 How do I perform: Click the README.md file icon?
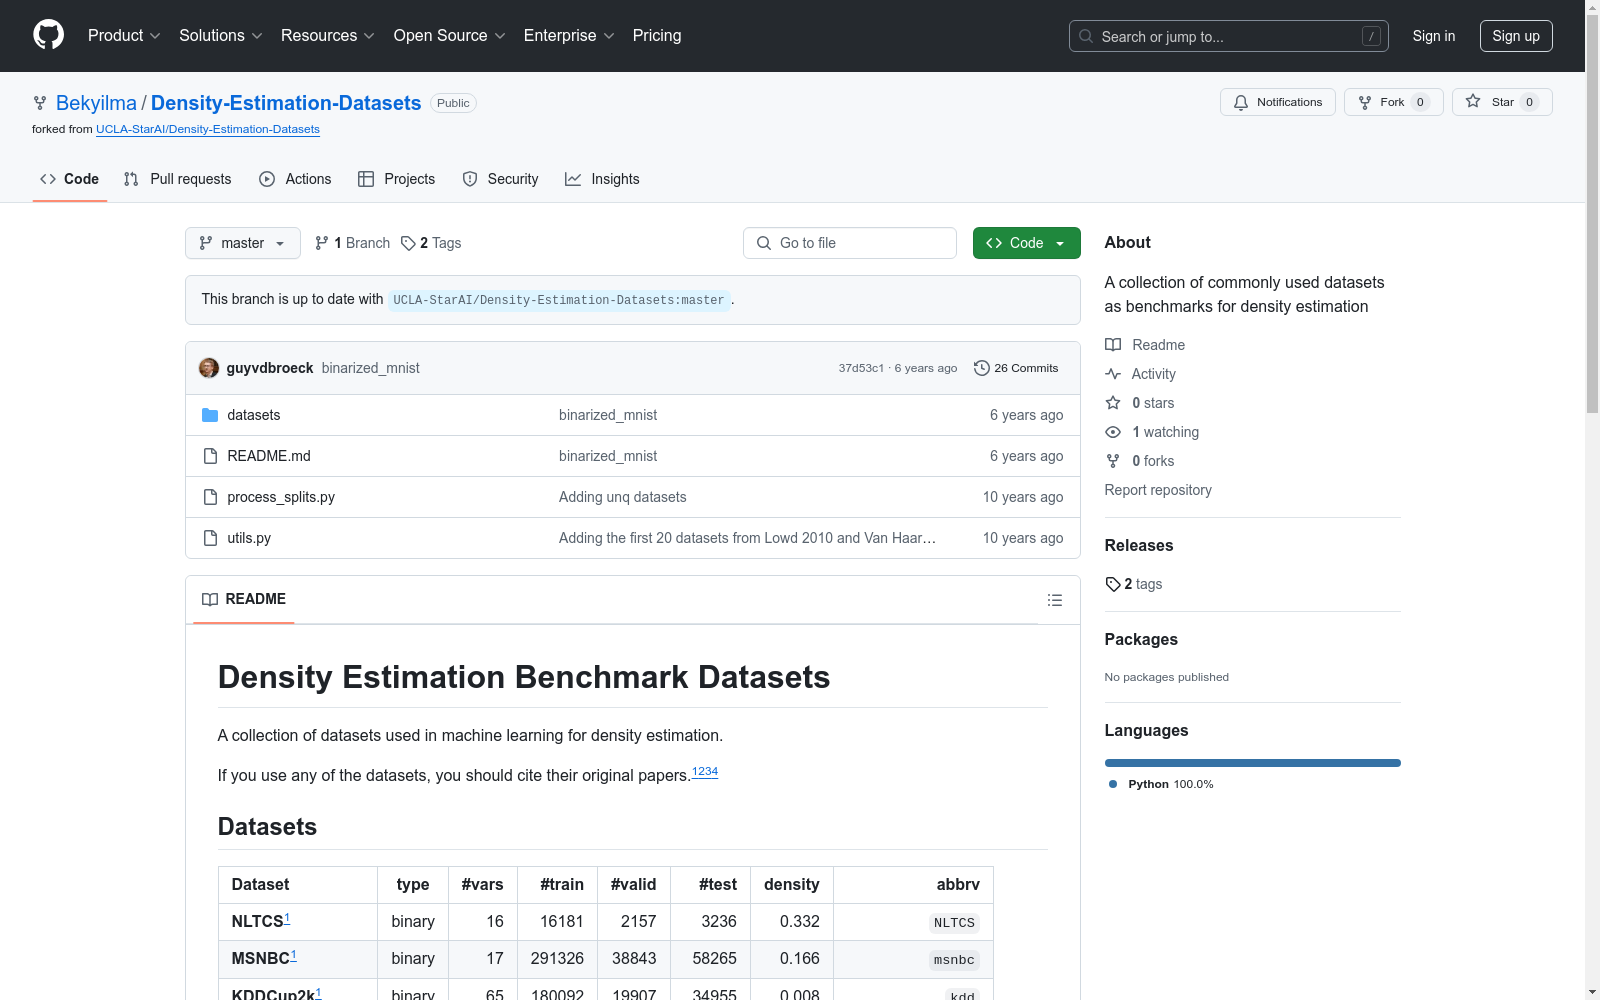pos(210,456)
